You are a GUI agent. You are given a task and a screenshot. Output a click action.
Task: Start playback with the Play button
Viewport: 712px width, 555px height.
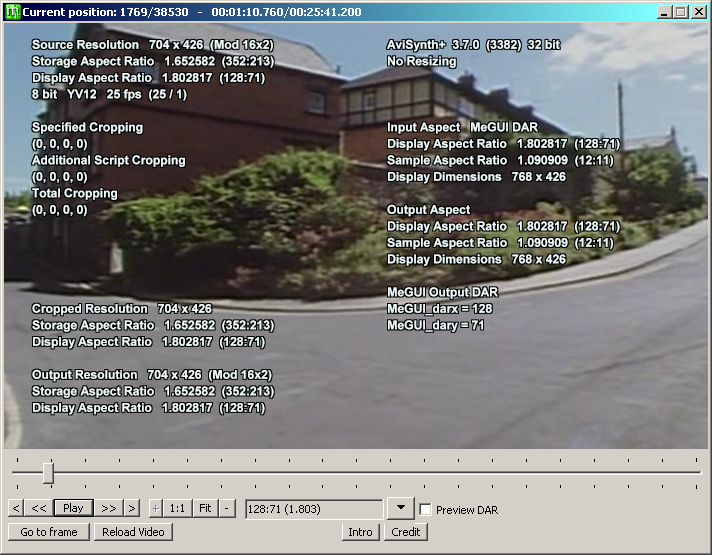[x=74, y=508]
